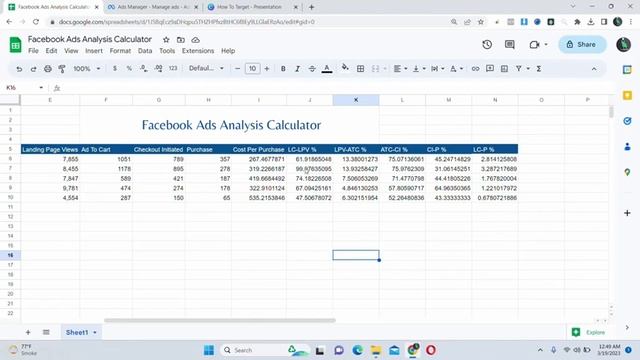Open text rotation dropdown
This screenshot has height=360, width=640.
coord(456,69)
